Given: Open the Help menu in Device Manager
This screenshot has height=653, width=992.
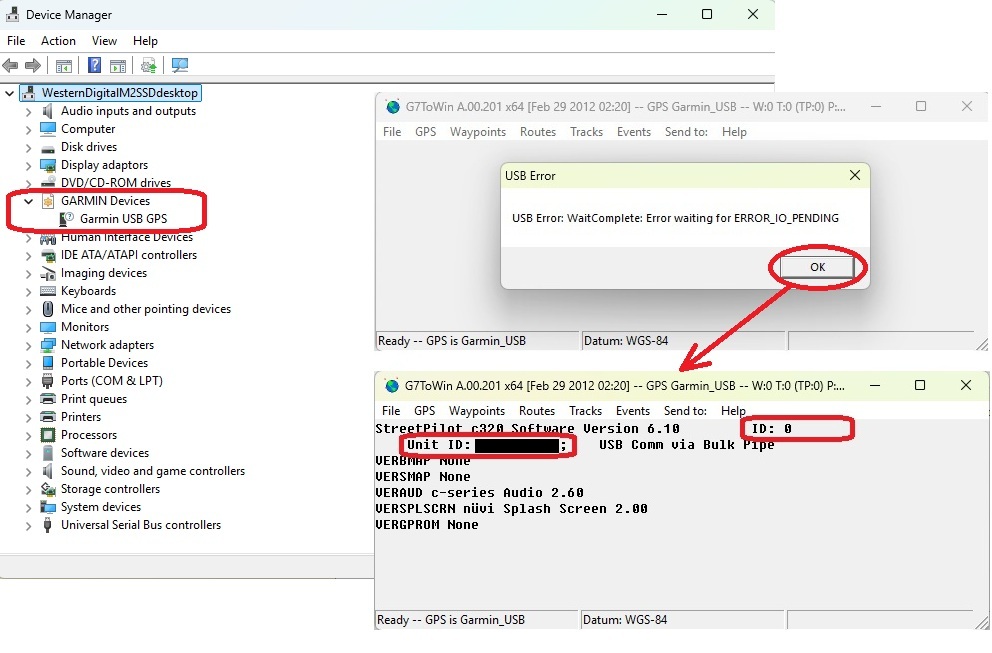Looking at the screenshot, I should 145,40.
